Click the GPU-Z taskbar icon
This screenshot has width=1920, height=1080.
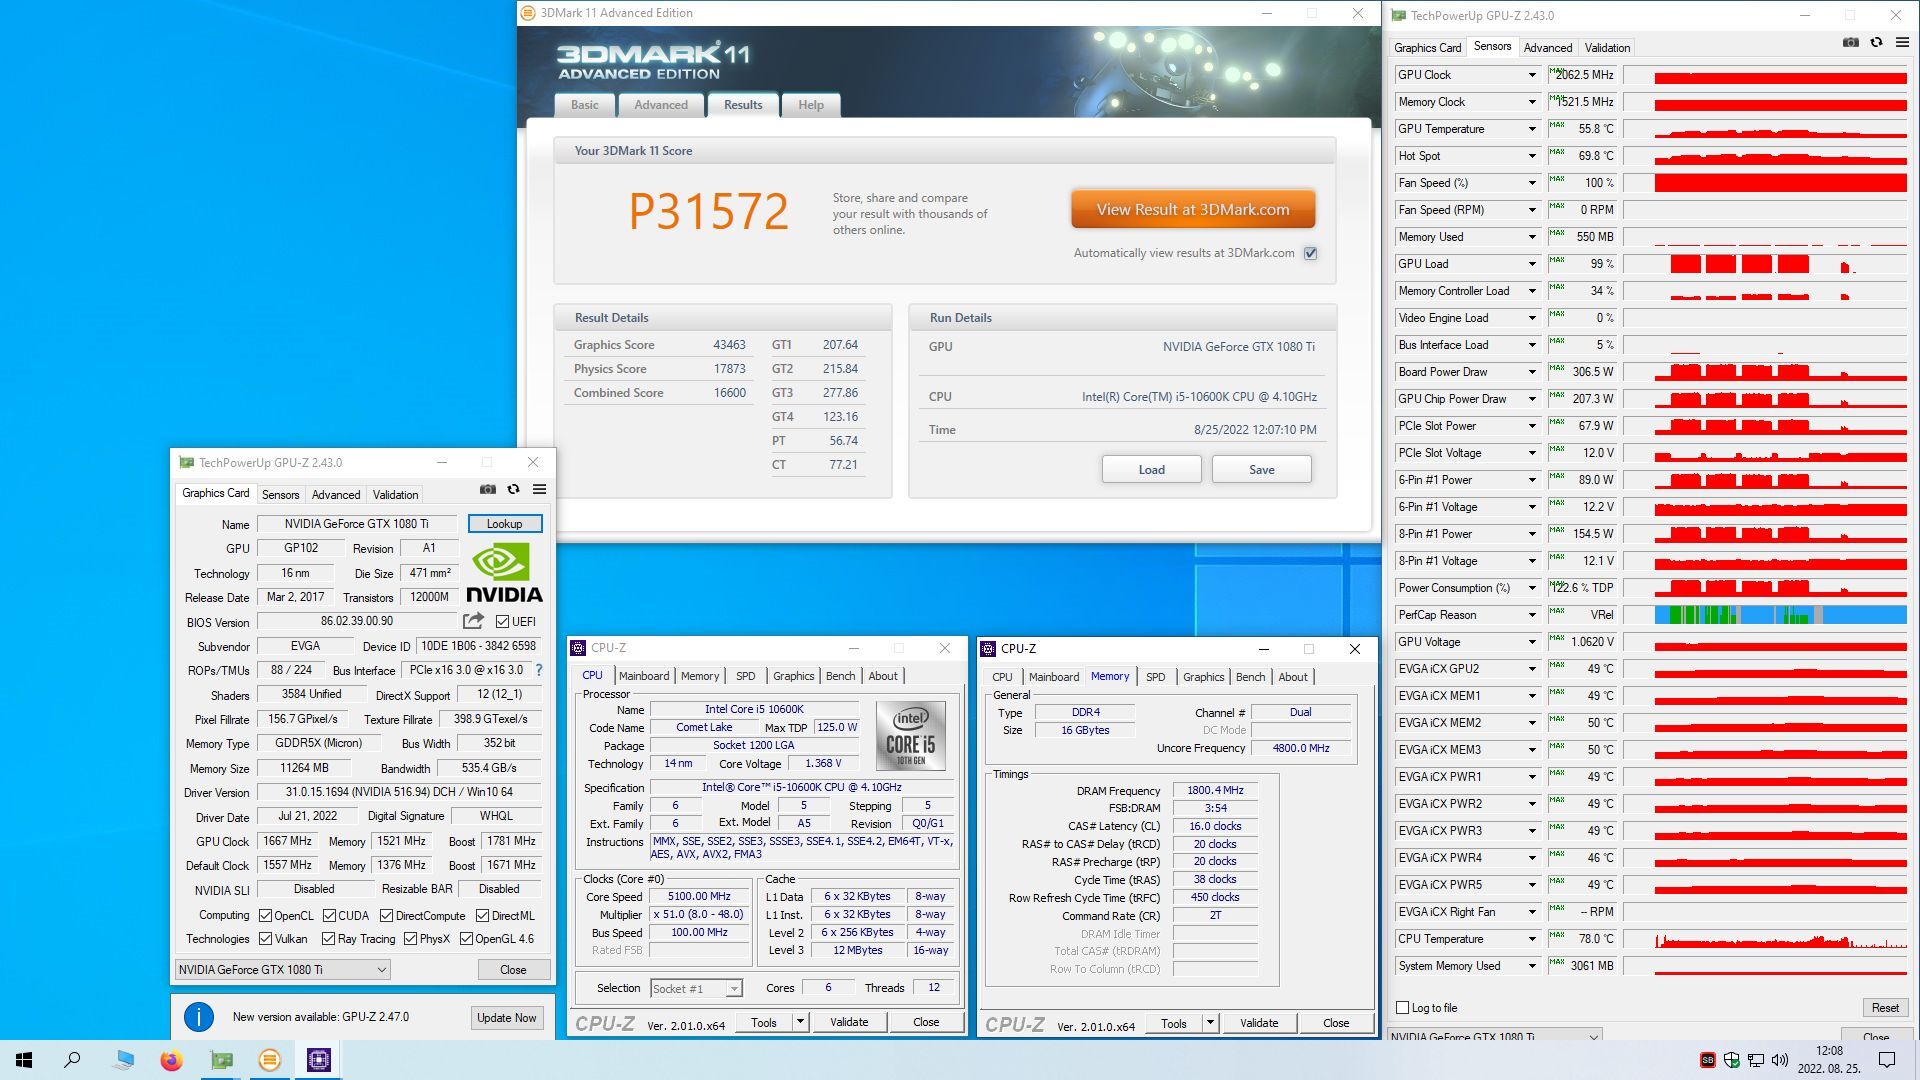(x=221, y=1060)
